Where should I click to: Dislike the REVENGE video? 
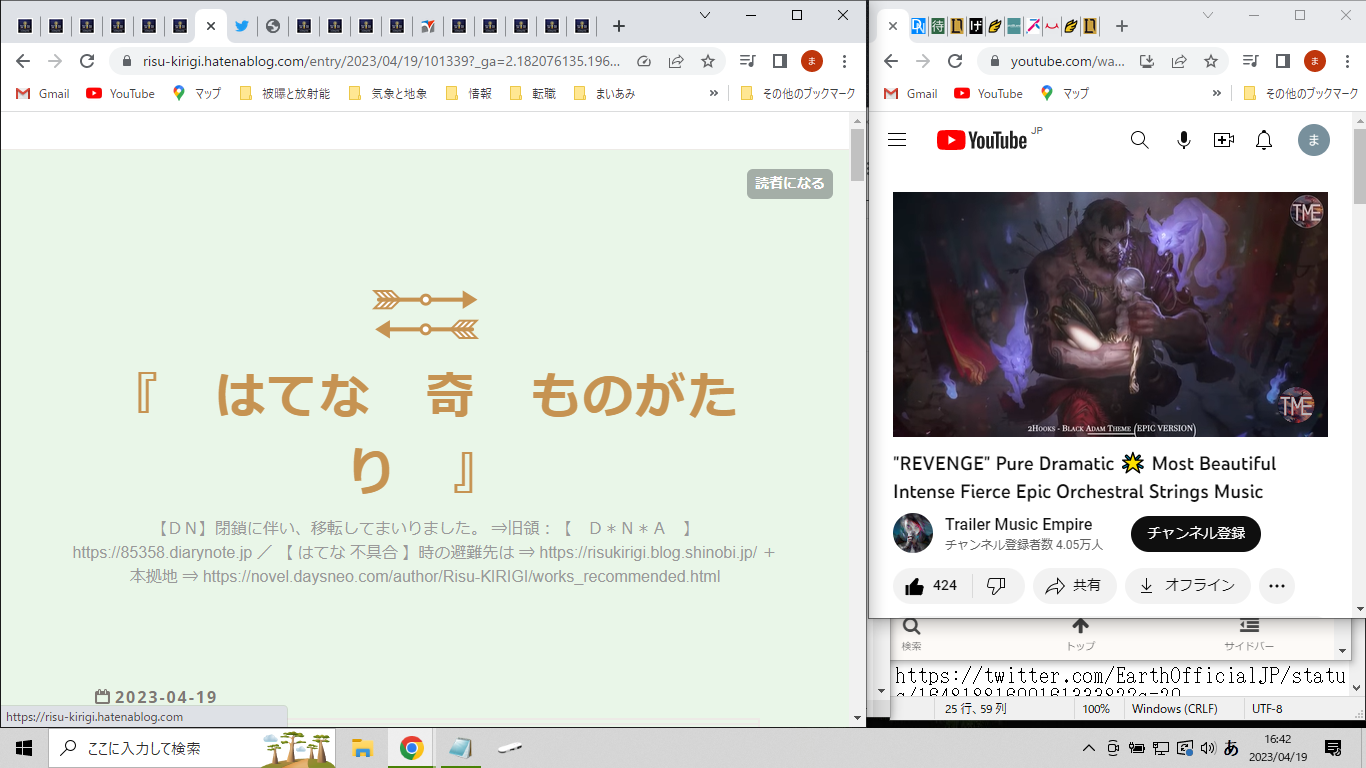(996, 586)
